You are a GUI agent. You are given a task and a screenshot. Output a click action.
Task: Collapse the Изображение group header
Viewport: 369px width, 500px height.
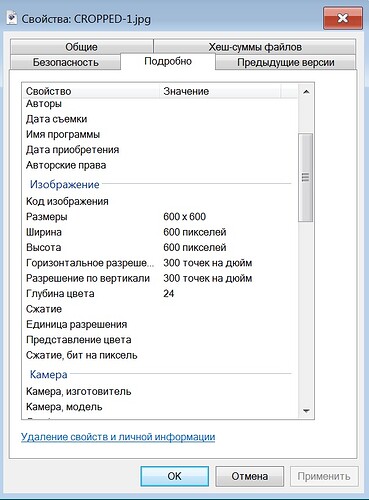(65, 184)
